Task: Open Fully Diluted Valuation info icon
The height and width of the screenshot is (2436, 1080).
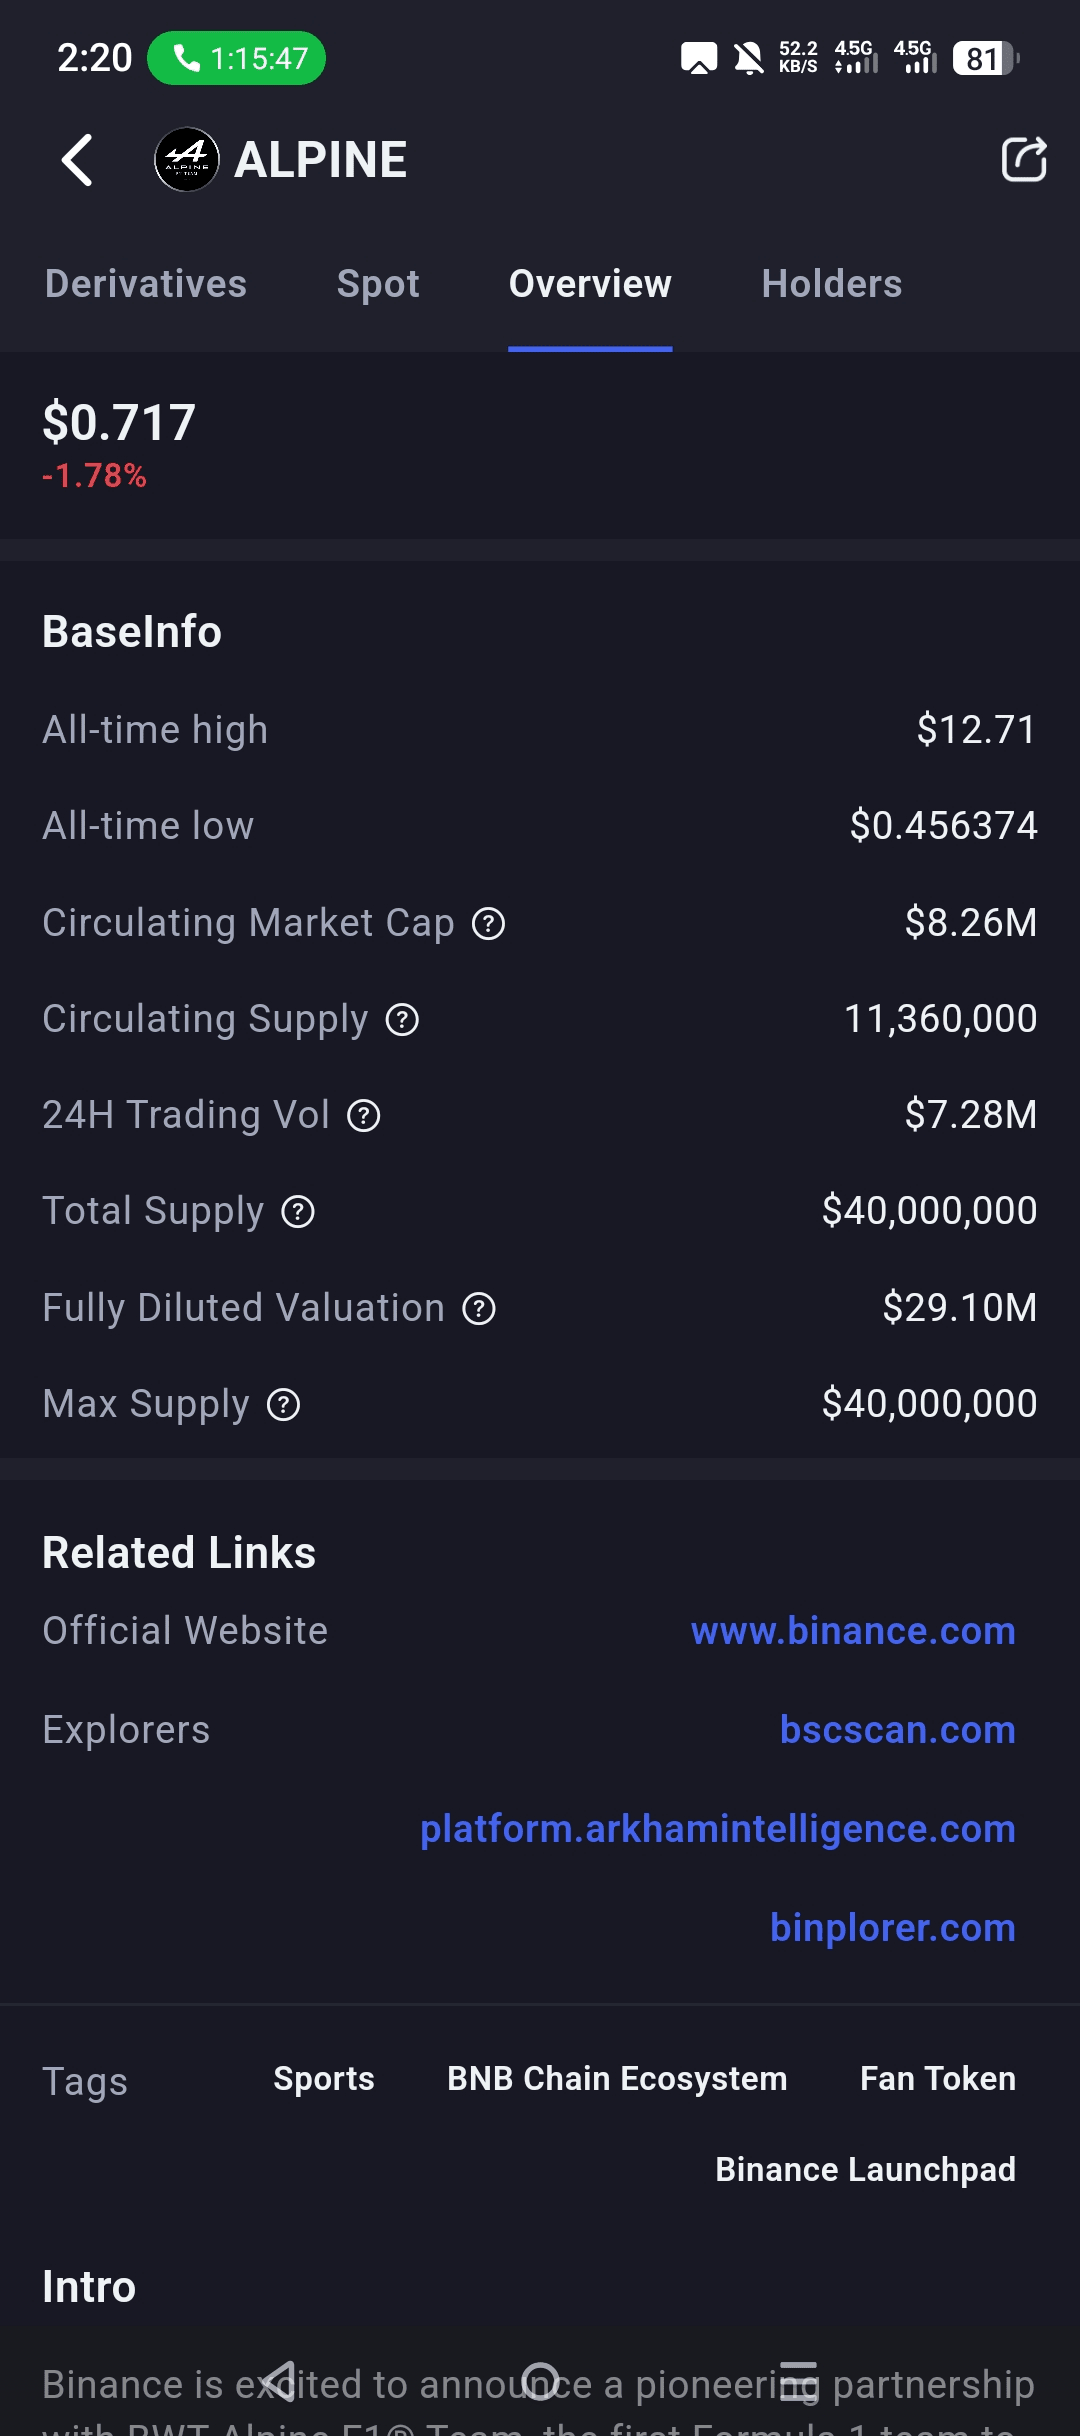Action: [x=479, y=1309]
